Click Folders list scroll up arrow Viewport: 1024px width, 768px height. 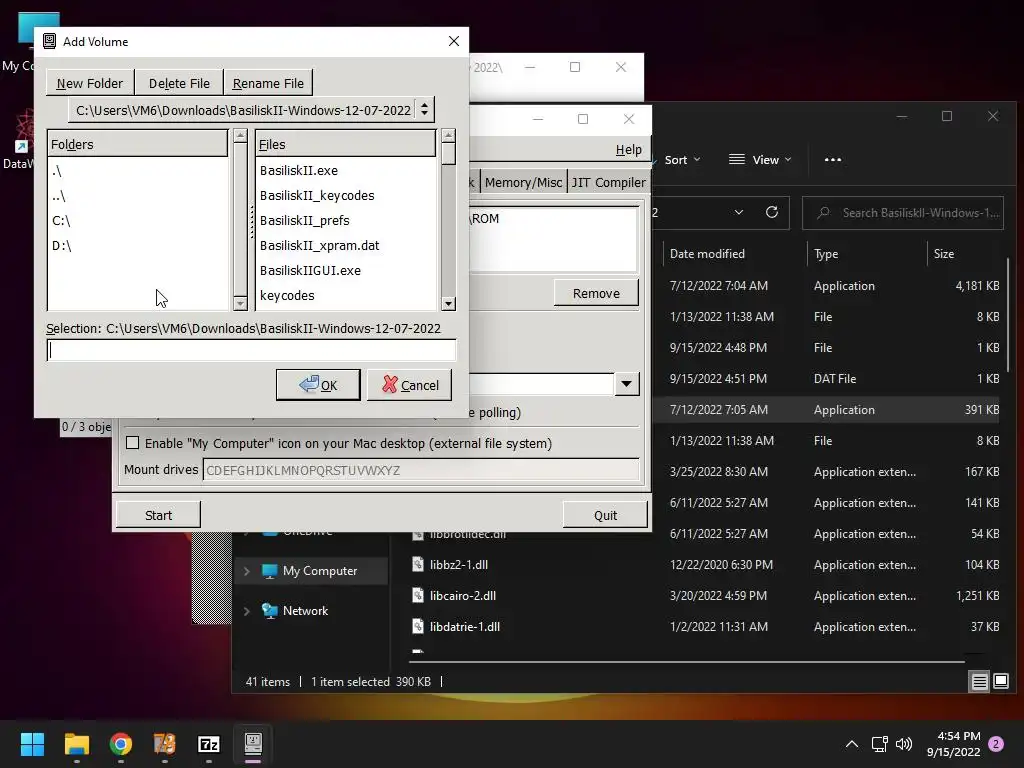tap(240, 136)
